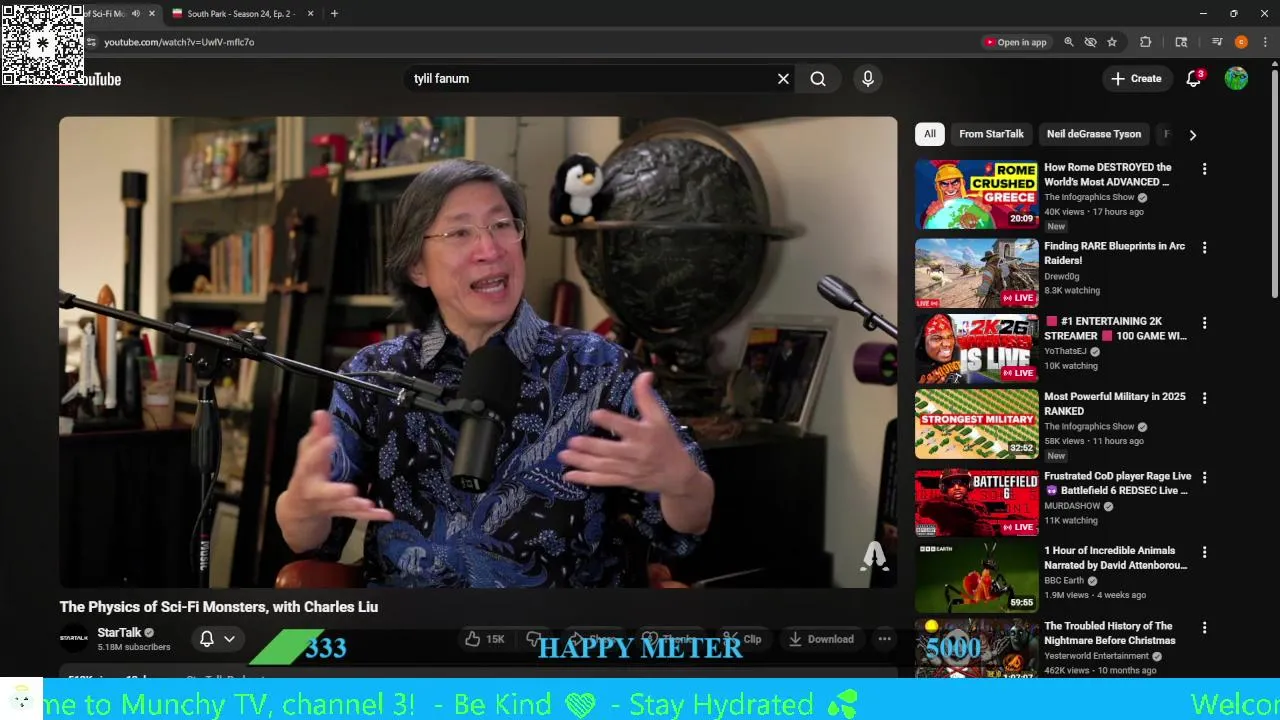Image resolution: width=1280 pixels, height=720 pixels.
Task: Open Frustrated CoD player Rage Live title
Action: [x=1117, y=483]
